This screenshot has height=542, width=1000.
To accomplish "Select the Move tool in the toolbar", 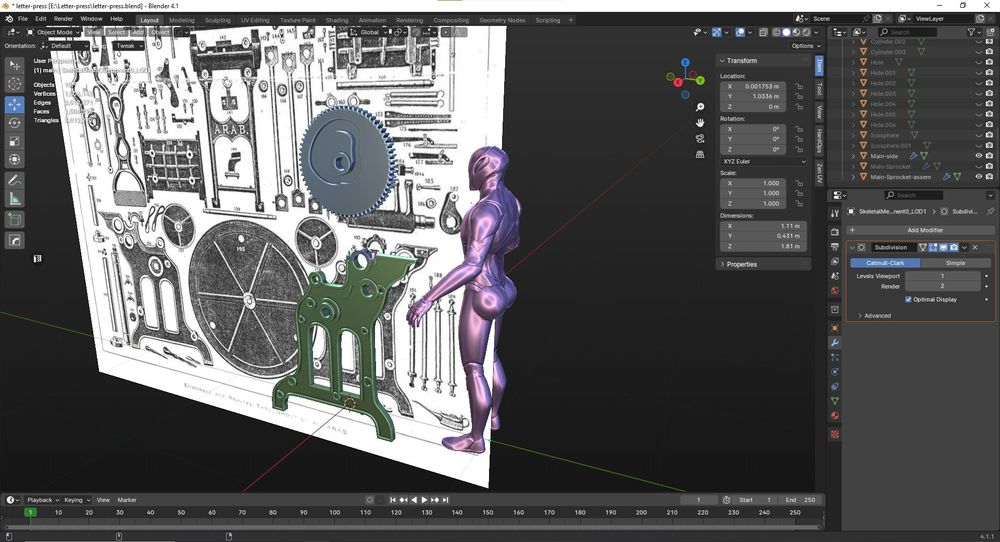I will point(15,104).
